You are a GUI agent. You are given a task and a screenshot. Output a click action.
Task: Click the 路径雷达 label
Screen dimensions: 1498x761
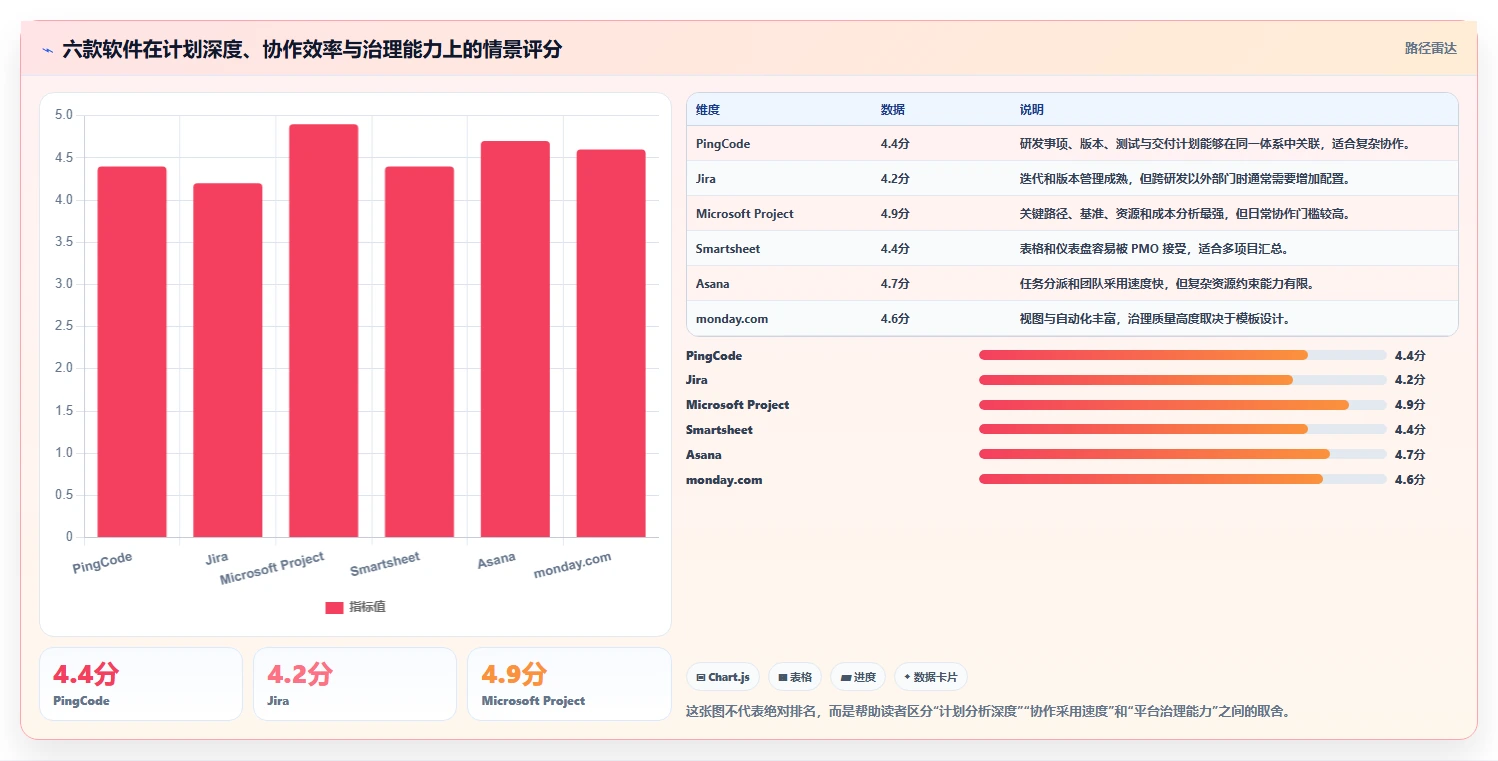click(1430, 48)
